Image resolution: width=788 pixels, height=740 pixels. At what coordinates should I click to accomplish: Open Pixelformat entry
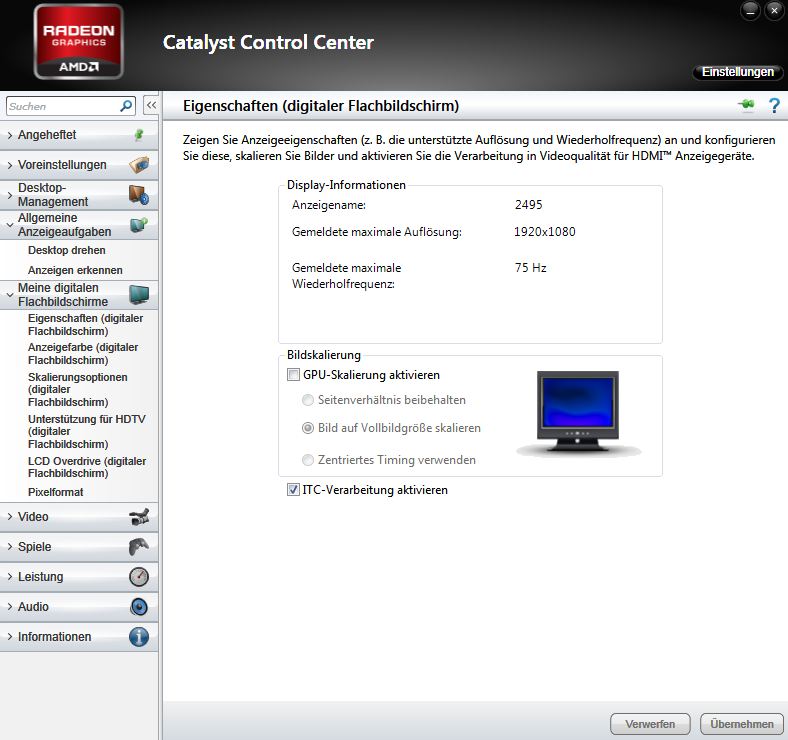point(56,492)
